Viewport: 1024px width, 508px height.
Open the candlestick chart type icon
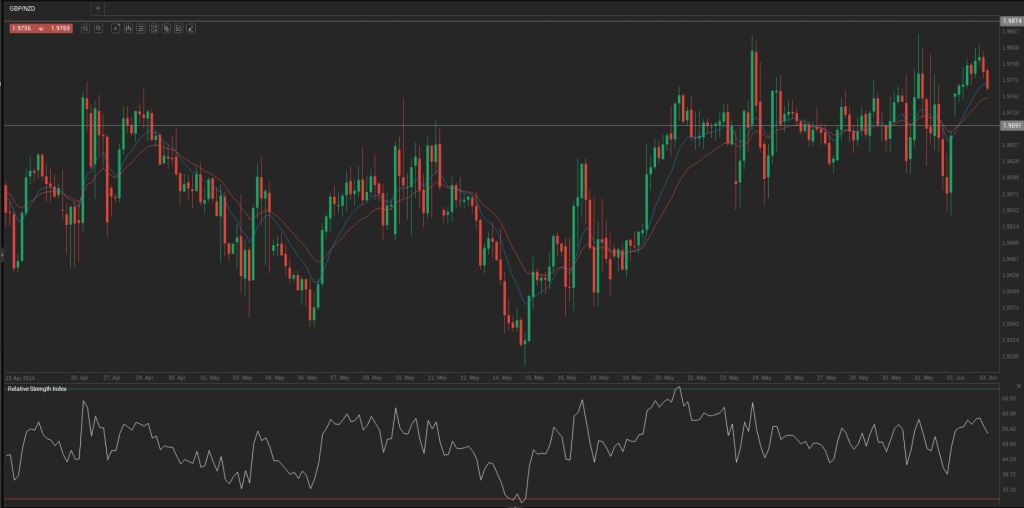point(128,28)
